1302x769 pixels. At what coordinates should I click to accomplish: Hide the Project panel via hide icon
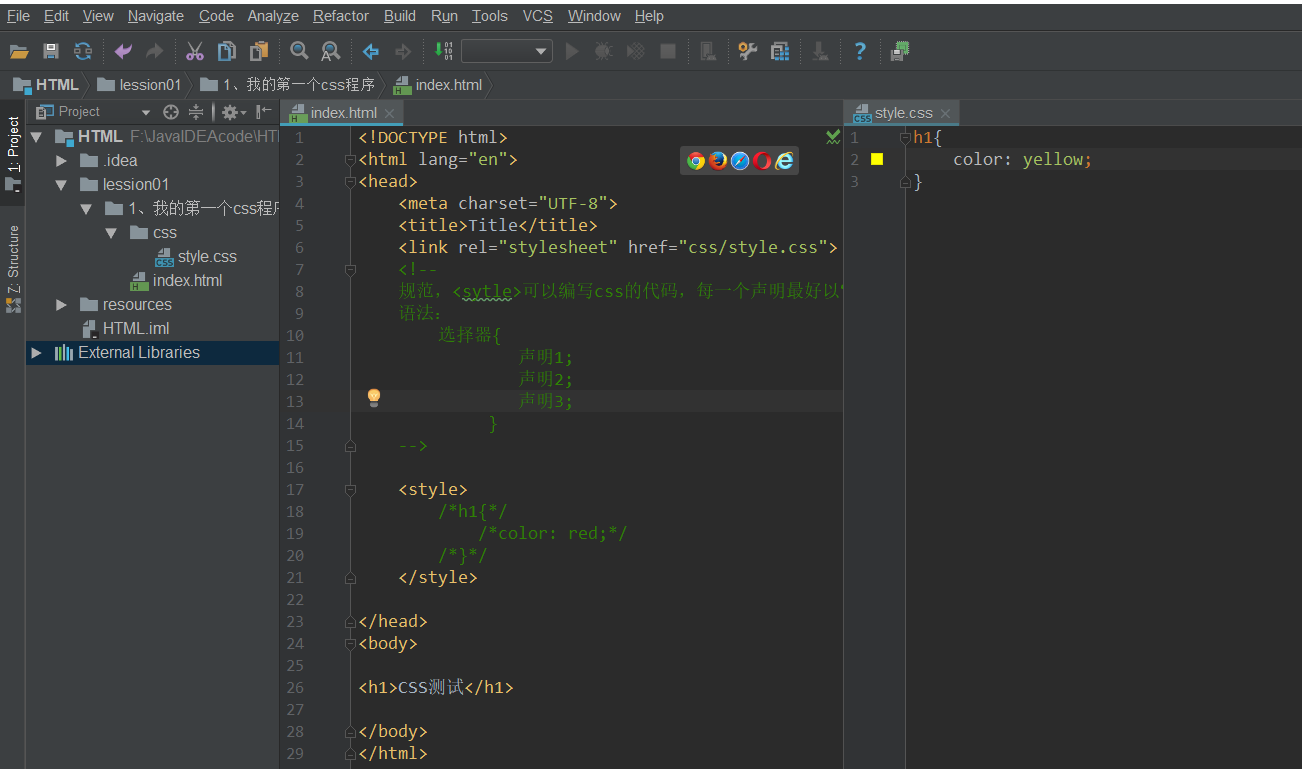click(x=264, y=112)
